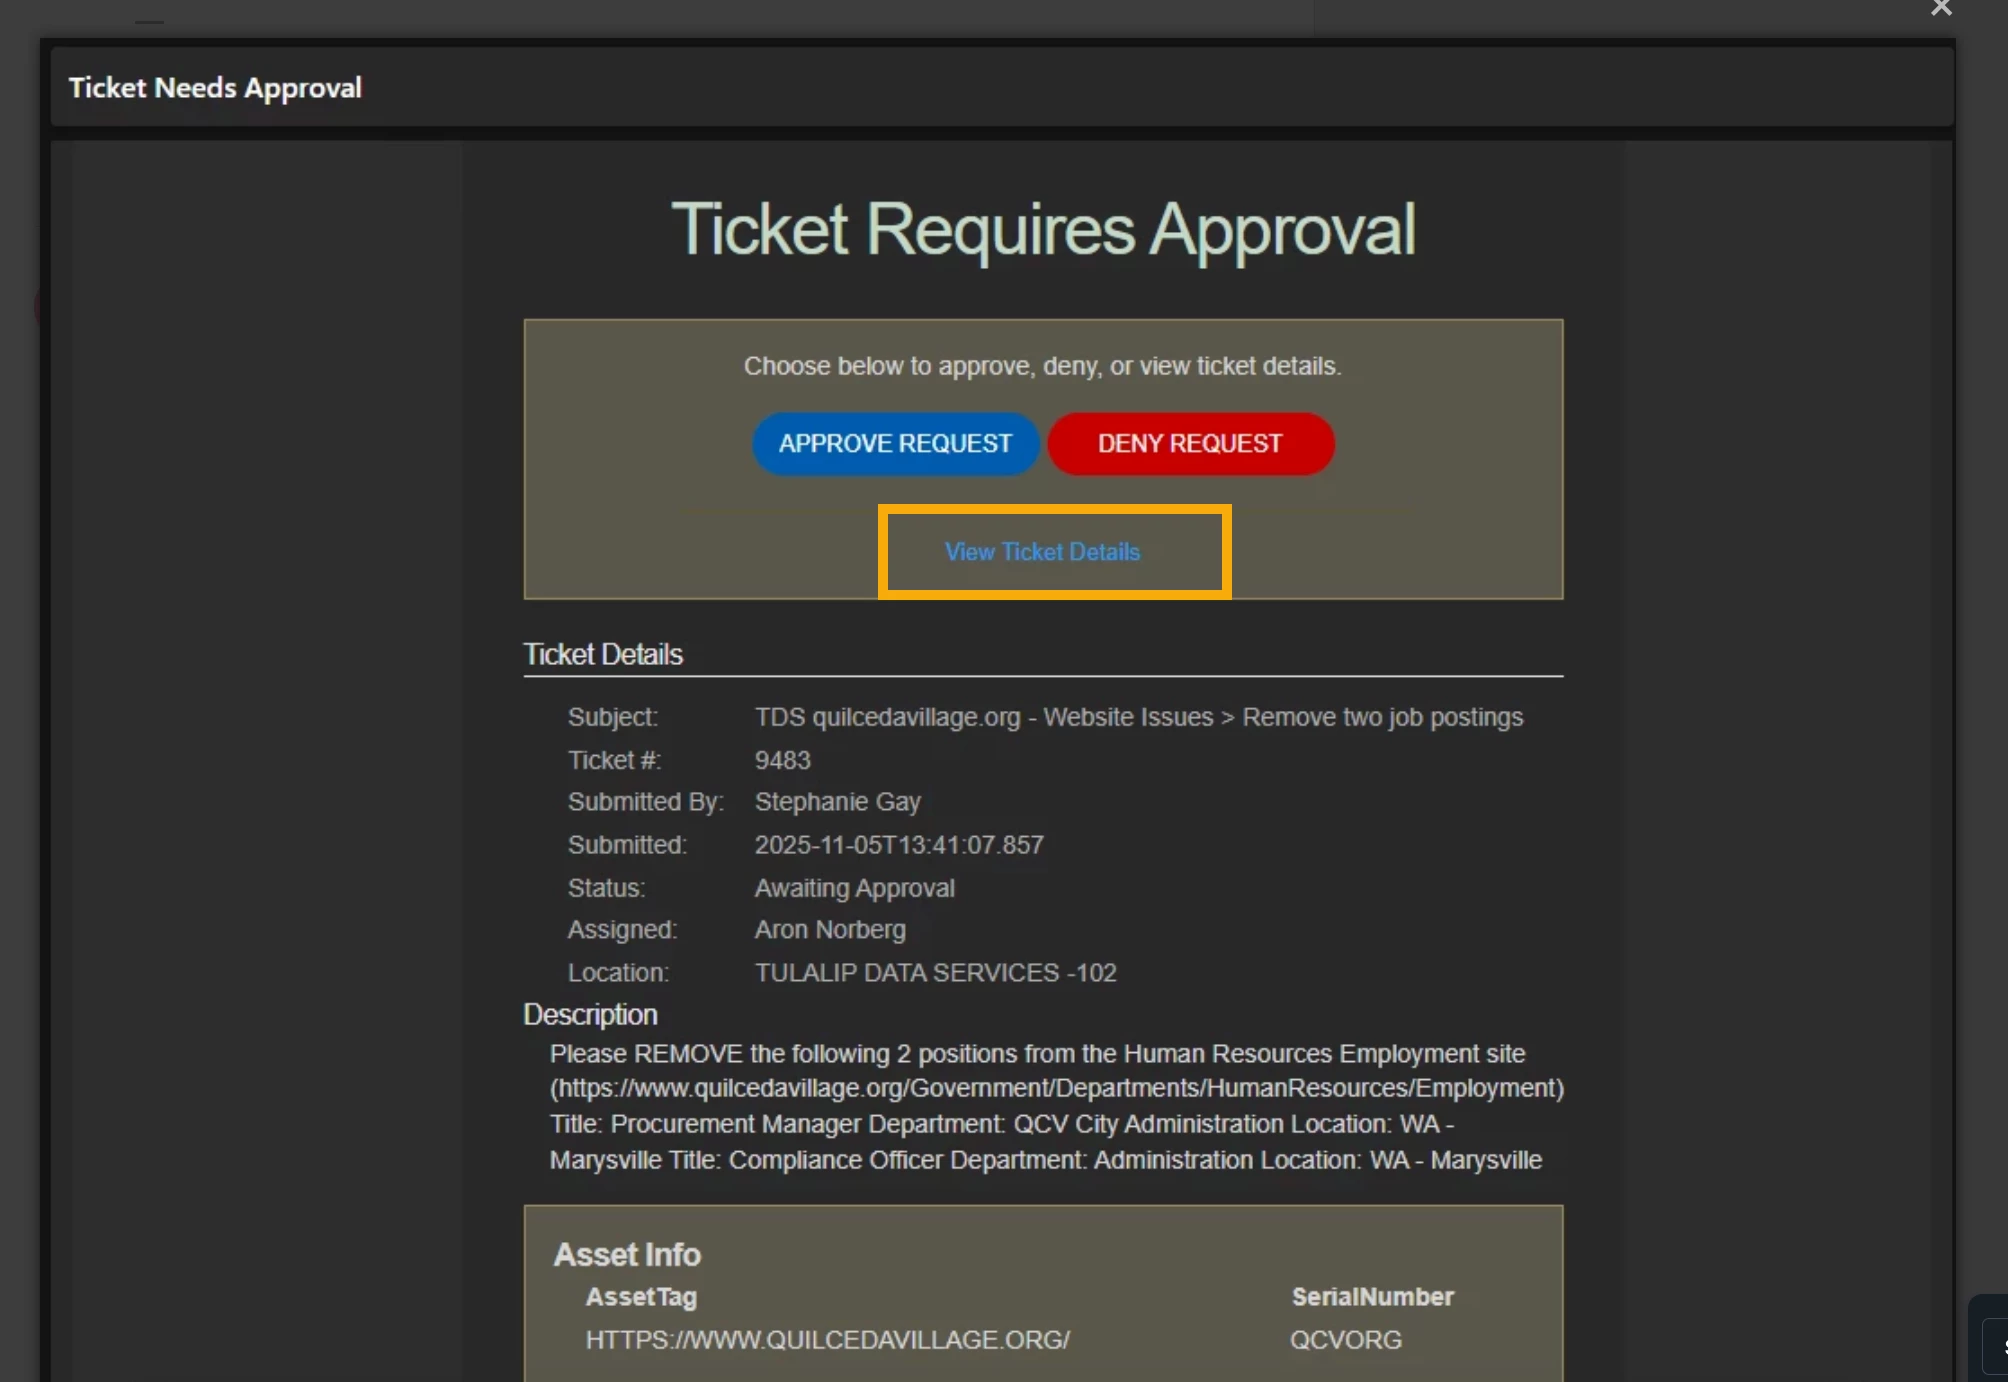
Task: Click the Ticket Needs Approval title bar
Action: coord(215,88)
